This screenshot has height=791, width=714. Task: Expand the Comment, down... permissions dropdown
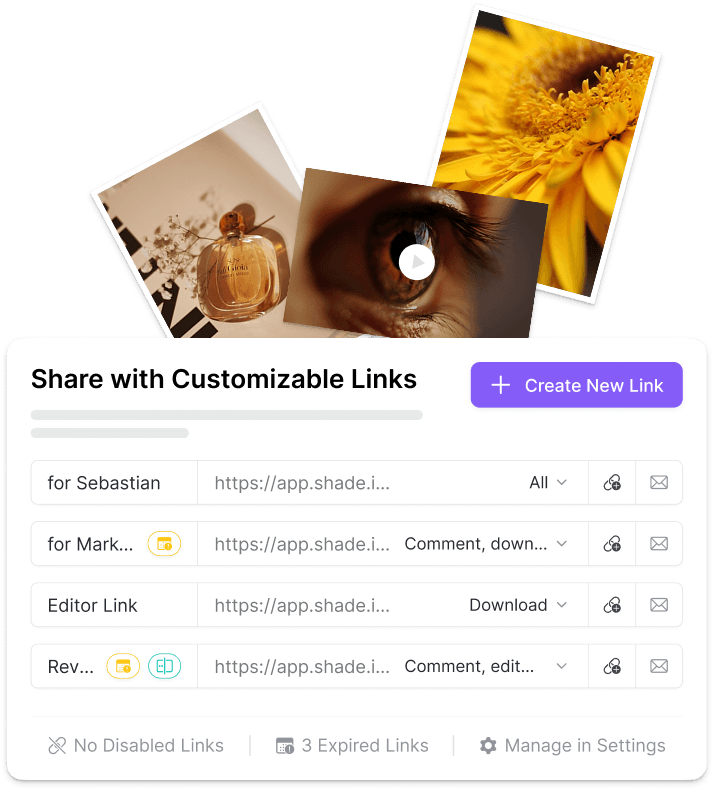[x=485, y=544]
